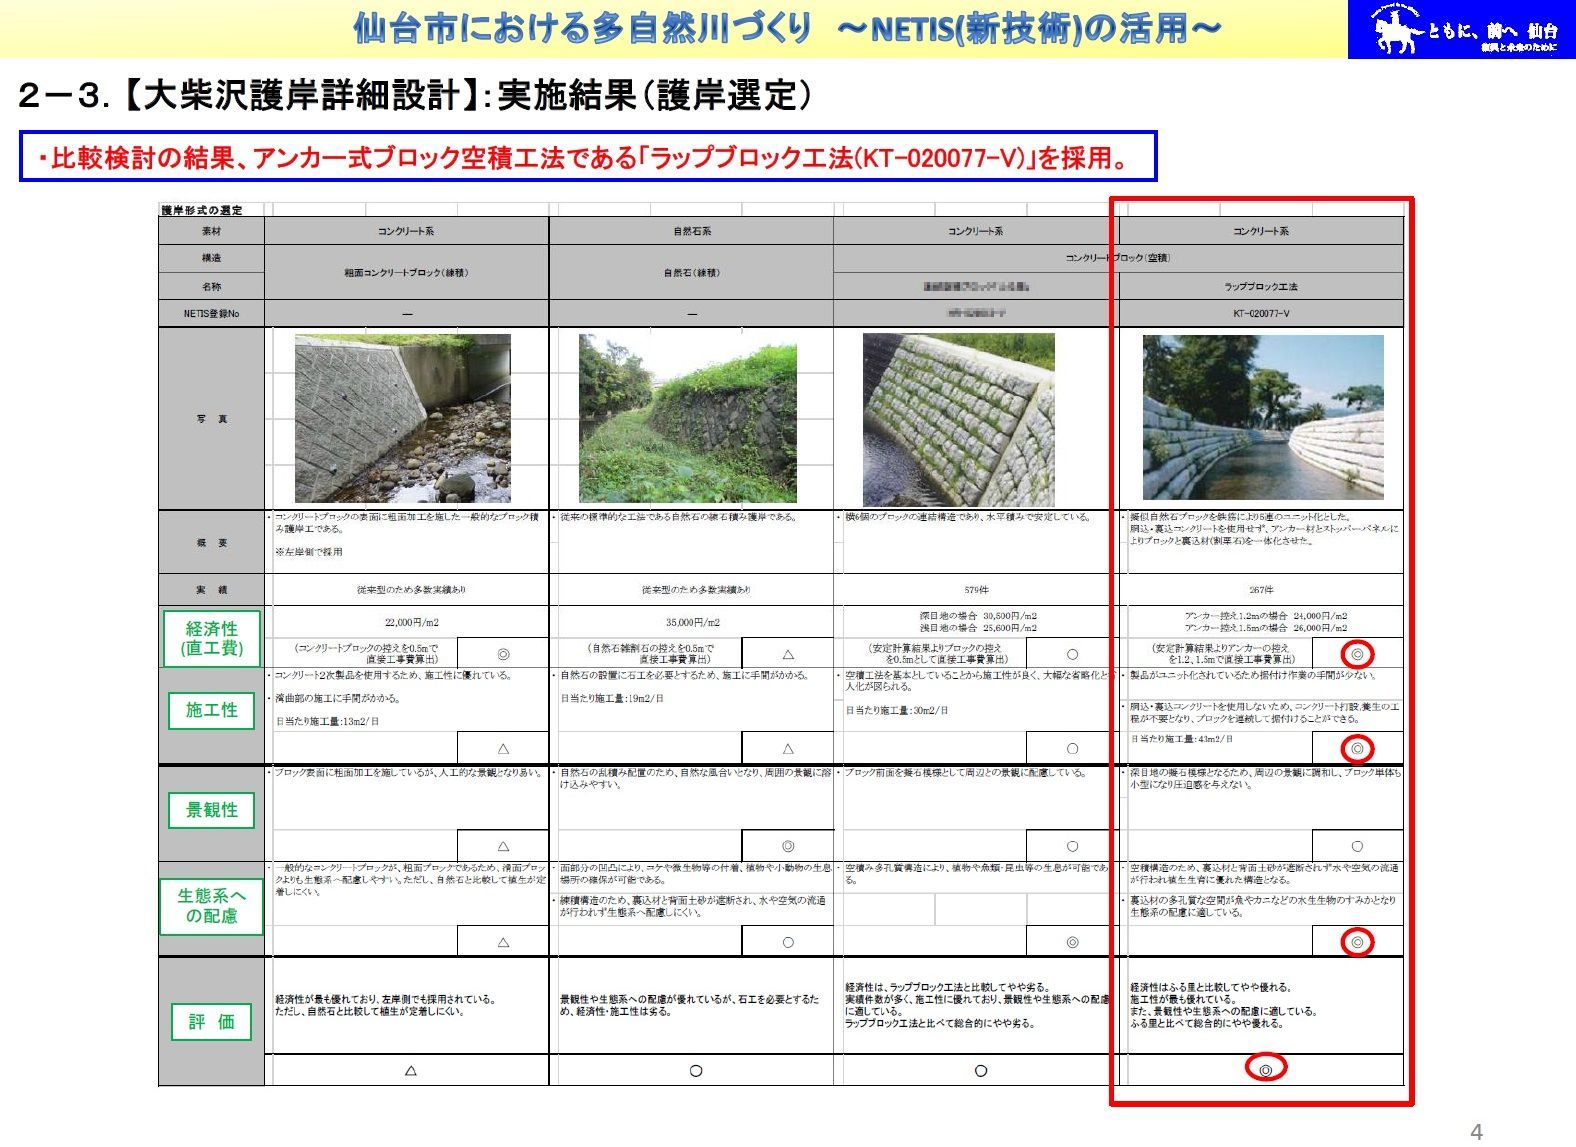Viewport: 1576px width, 1147px height.
Task: Click the 仙台市における多自然川づくり title banner
Action: coord(787,29)
